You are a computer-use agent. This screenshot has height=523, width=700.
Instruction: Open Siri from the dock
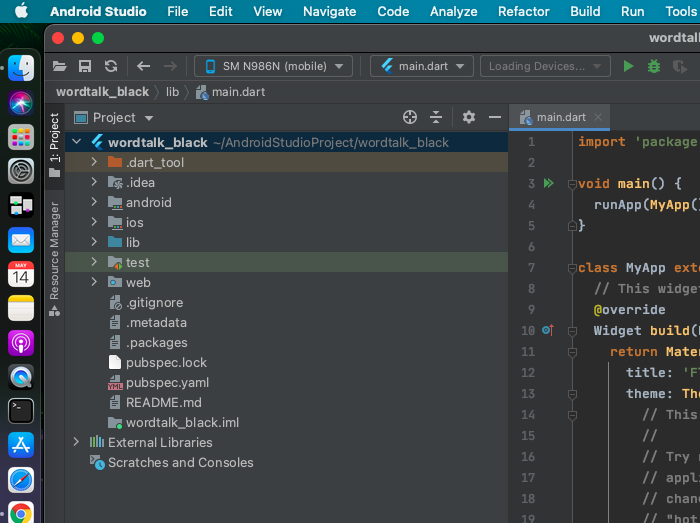tap(21, 102)
